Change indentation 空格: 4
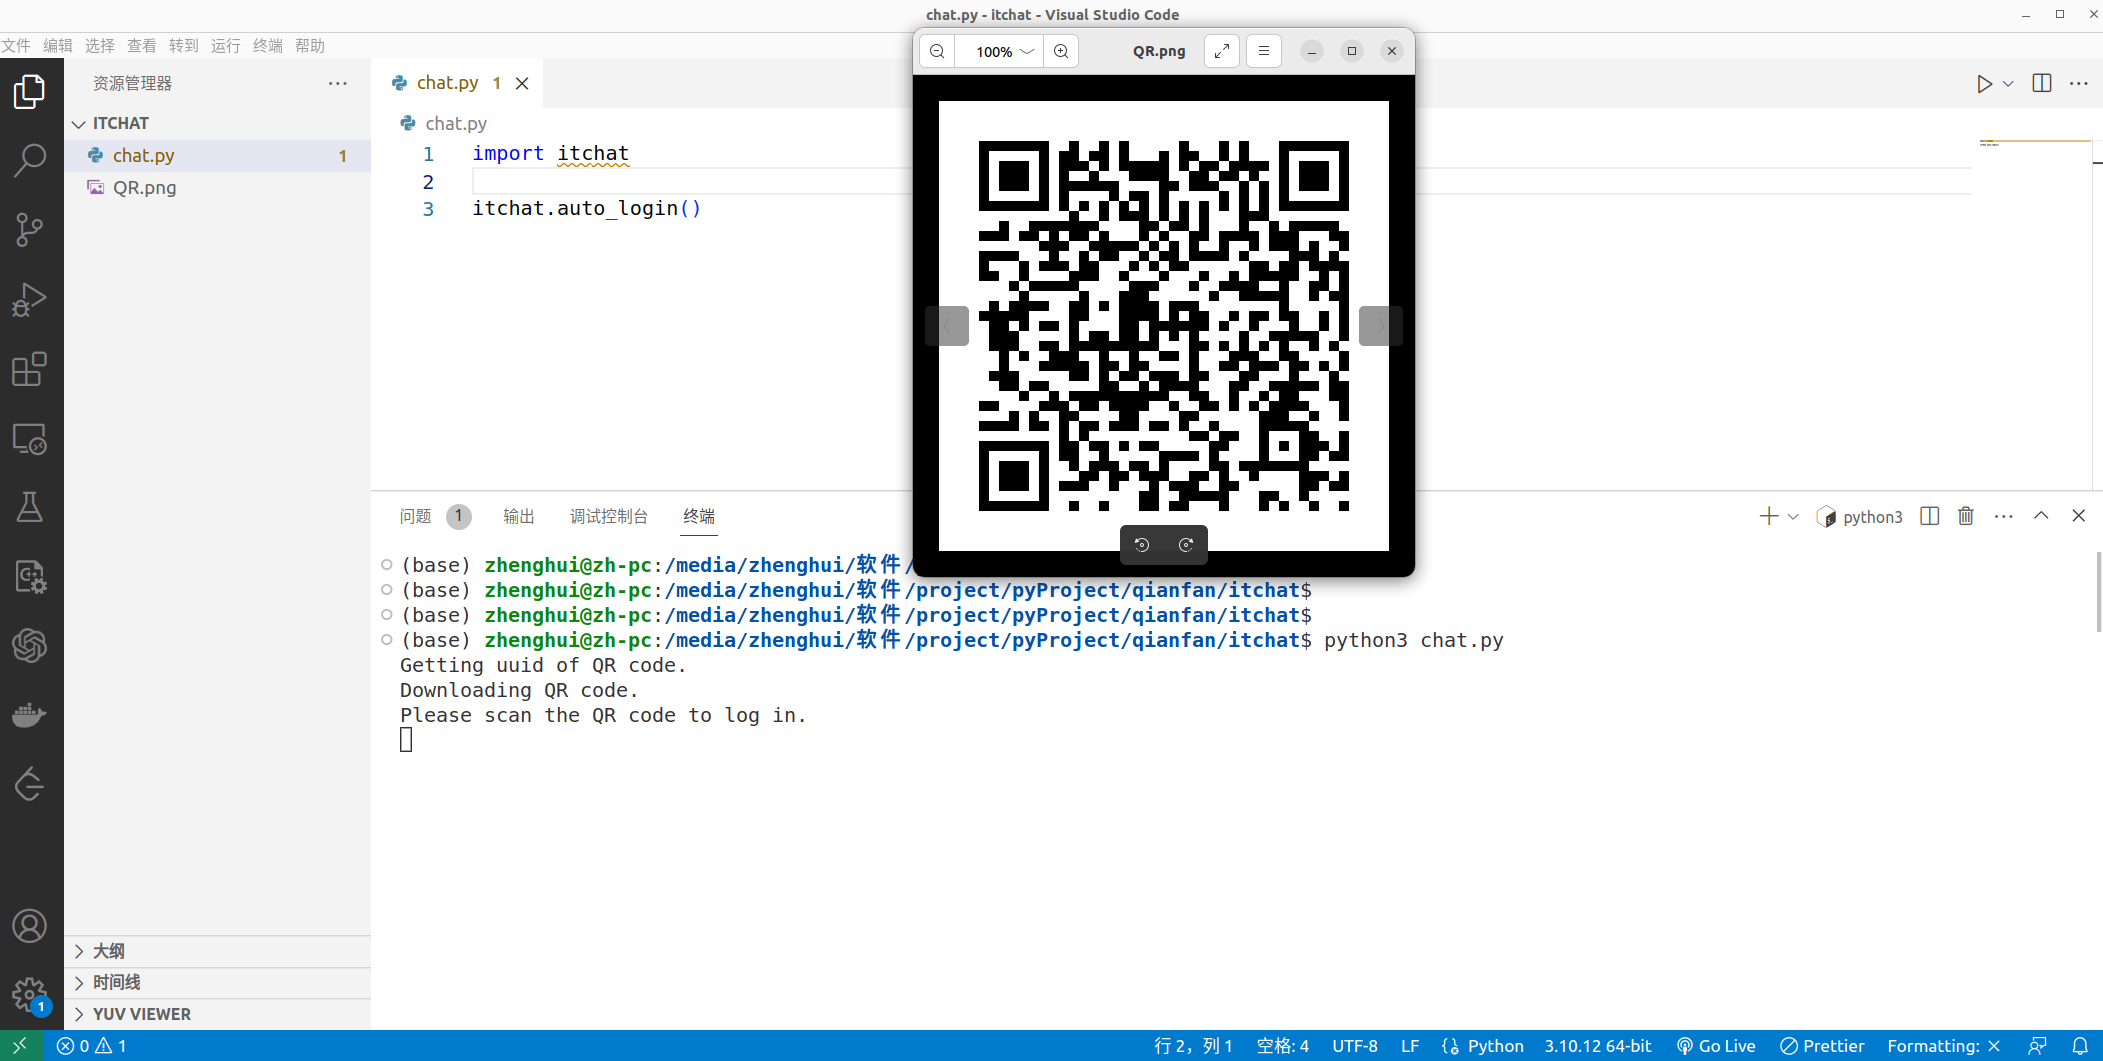The image size is (2103, 1061). (x=1283, y=1046)
